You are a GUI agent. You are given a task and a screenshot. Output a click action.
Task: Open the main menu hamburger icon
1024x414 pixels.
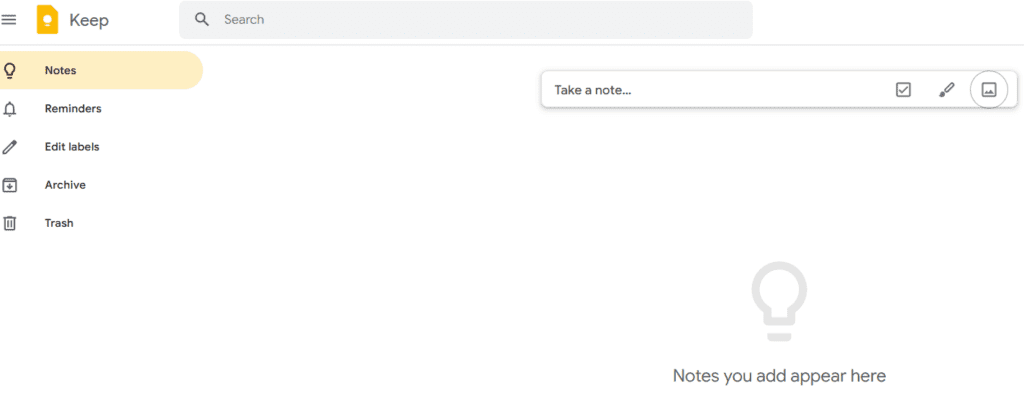click(x=9, y=20)
